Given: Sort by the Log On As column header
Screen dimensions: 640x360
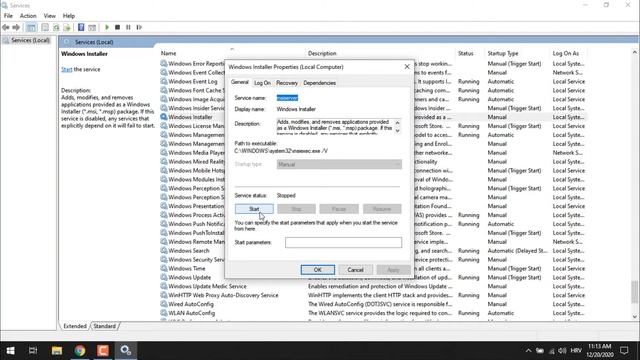Looking at the screenshot, I should (x=566, y=53).
